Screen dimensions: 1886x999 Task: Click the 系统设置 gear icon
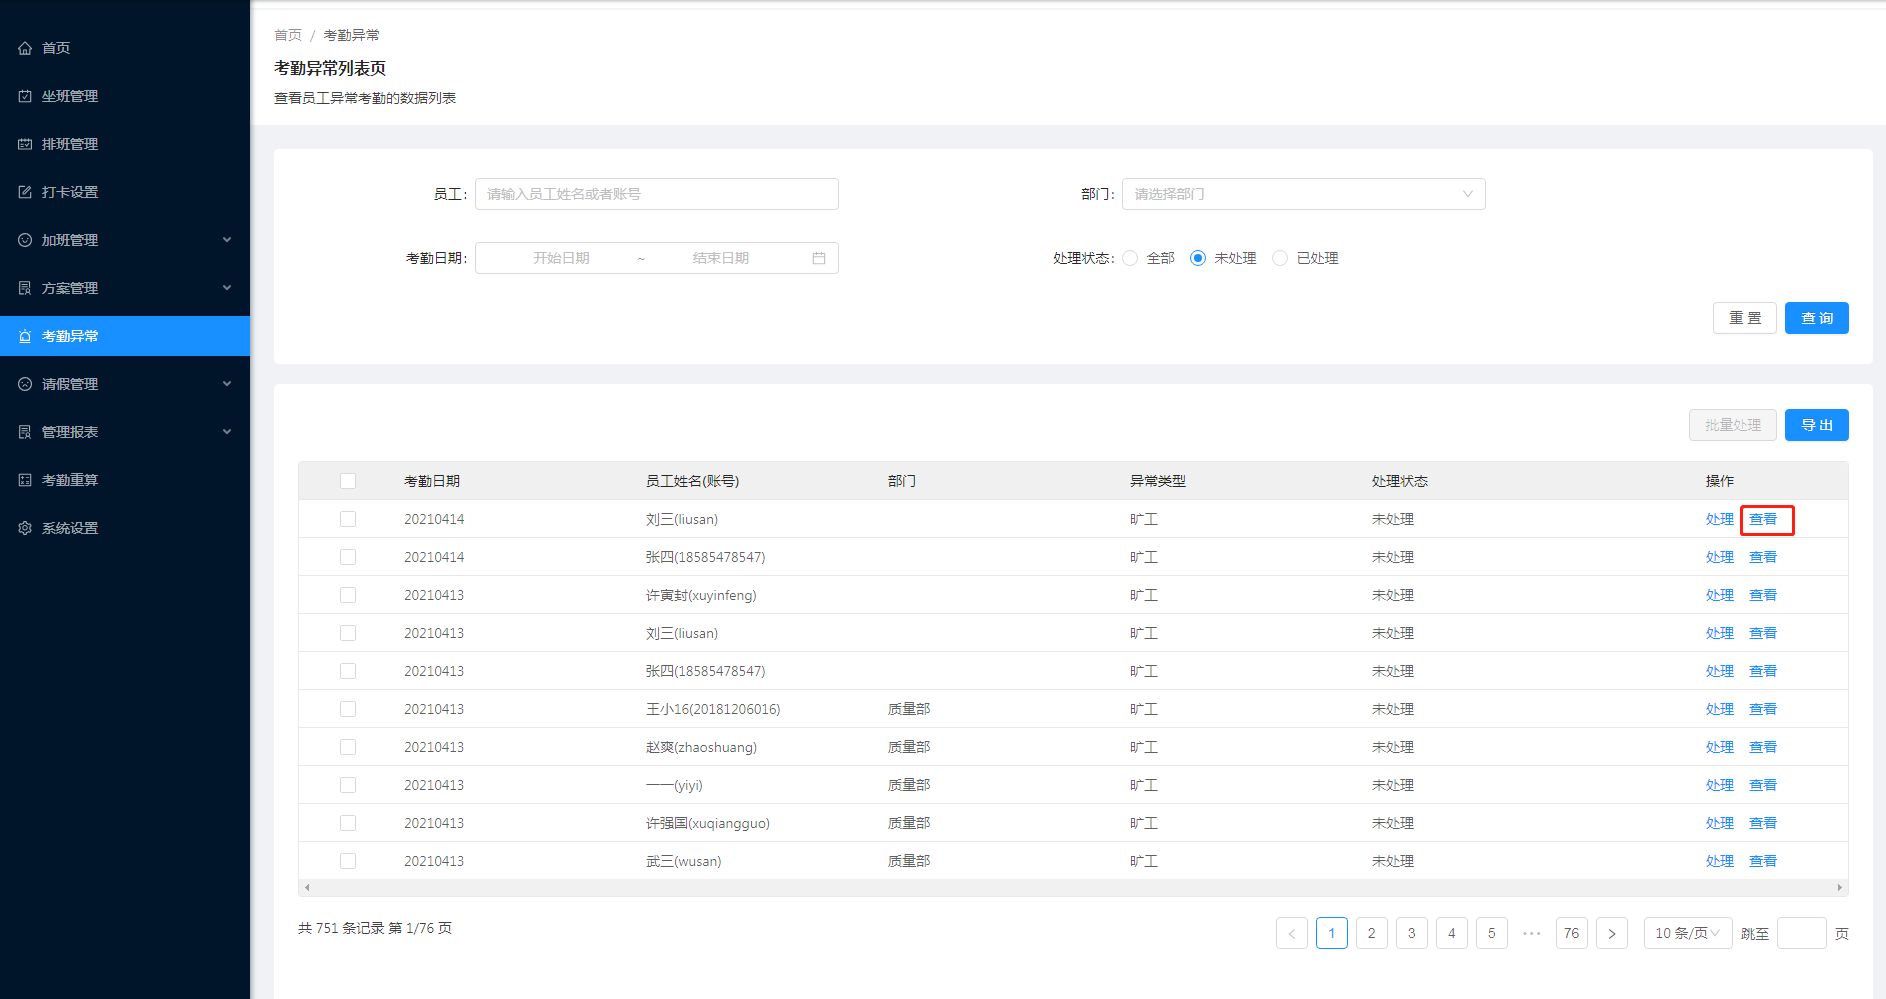click(25, 528)
